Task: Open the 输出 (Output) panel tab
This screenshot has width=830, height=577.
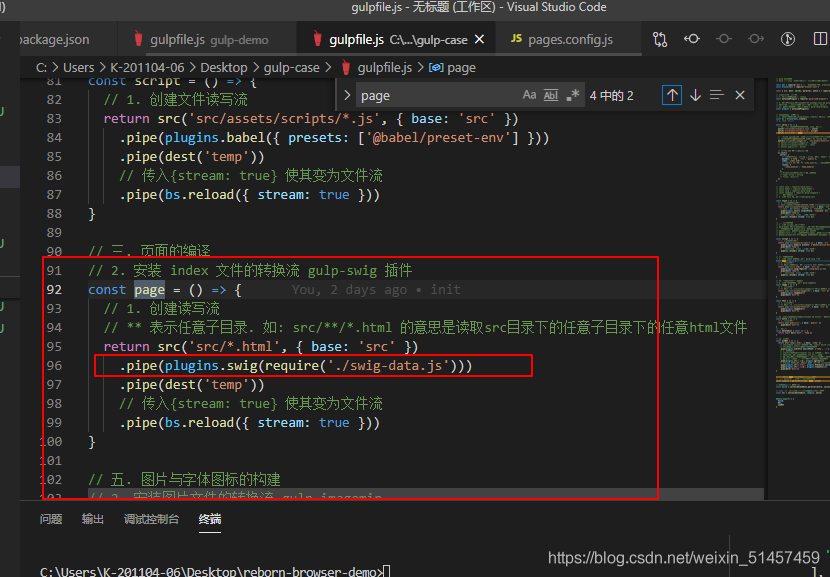Action: [x=93, y=519]
